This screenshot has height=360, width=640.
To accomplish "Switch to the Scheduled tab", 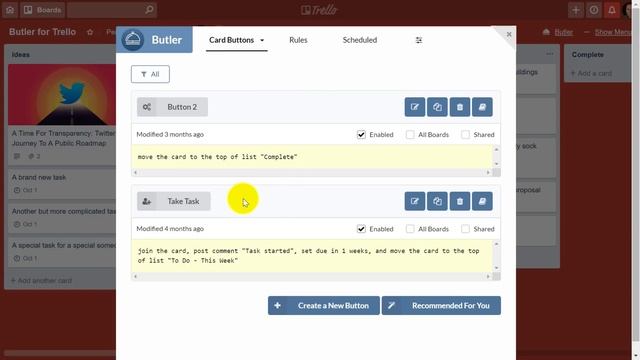I will pos(360,40).
